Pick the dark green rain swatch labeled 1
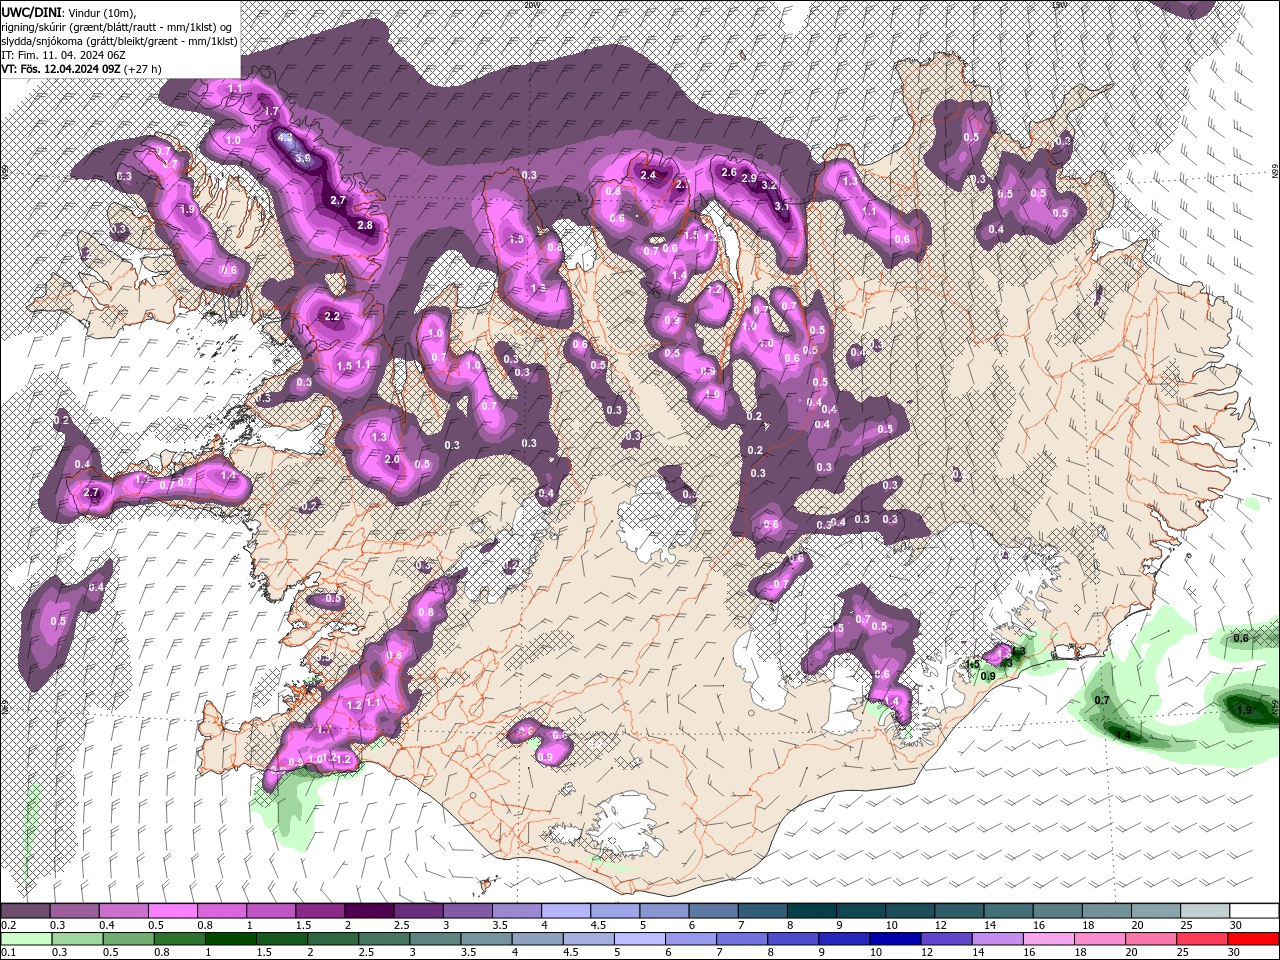Image resolution: width=1280 pixels, height=960 pixels. pos(230,939)
